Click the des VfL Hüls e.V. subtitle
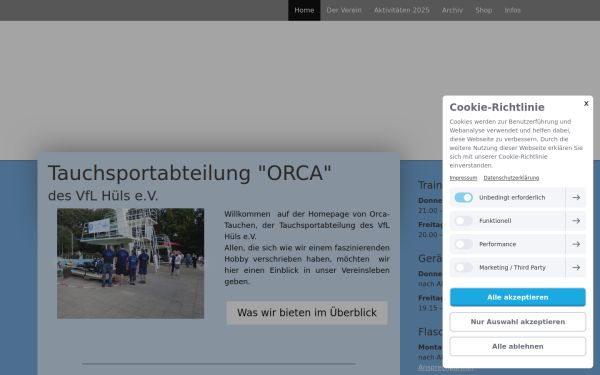 pyautogui.click(x=103, y=196)
